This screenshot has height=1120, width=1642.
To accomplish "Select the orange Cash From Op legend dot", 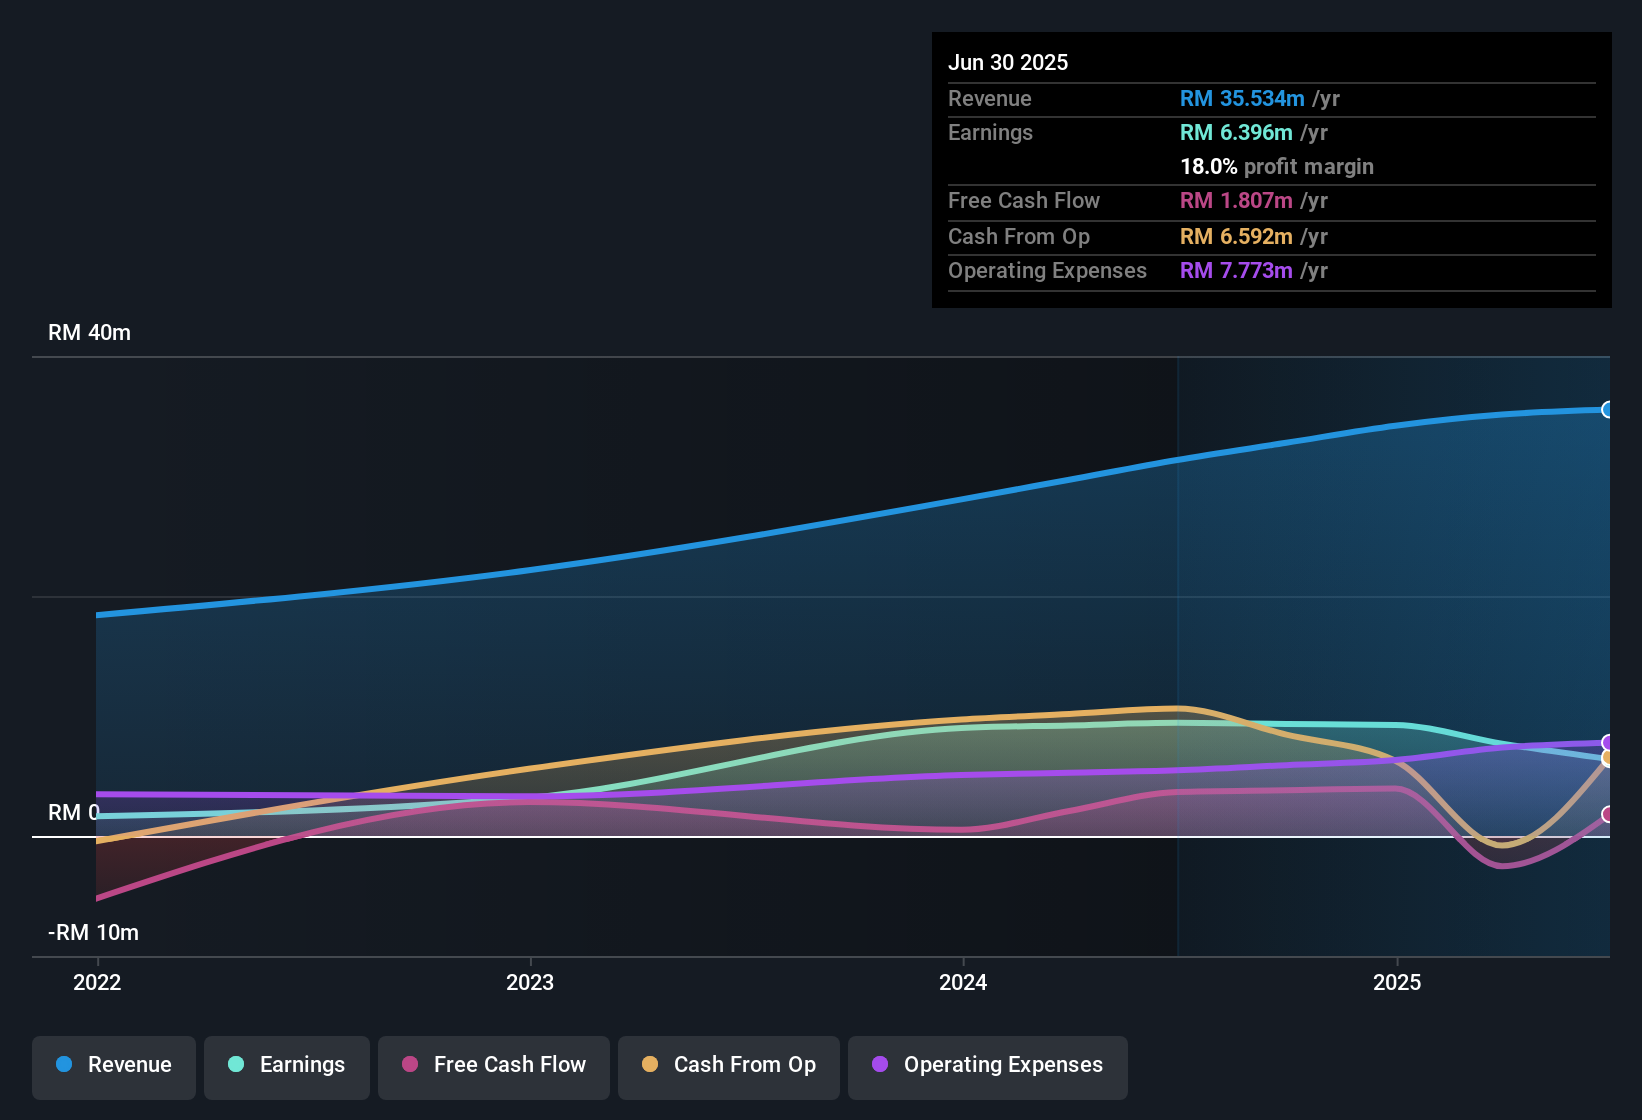I will tap(650, 1065).
